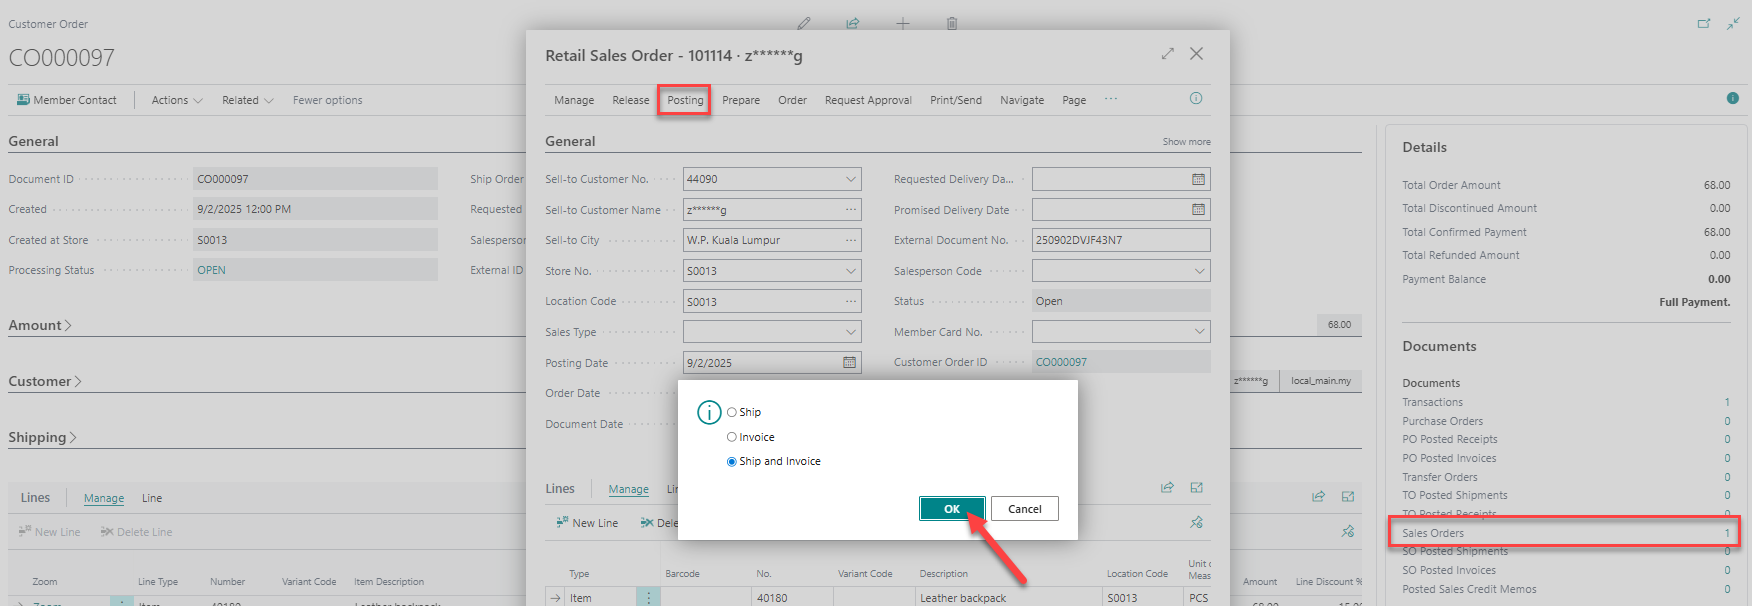Open the Request Approval menu
Viewport: 1752px width, 606px height.
(x=867, y=100)
